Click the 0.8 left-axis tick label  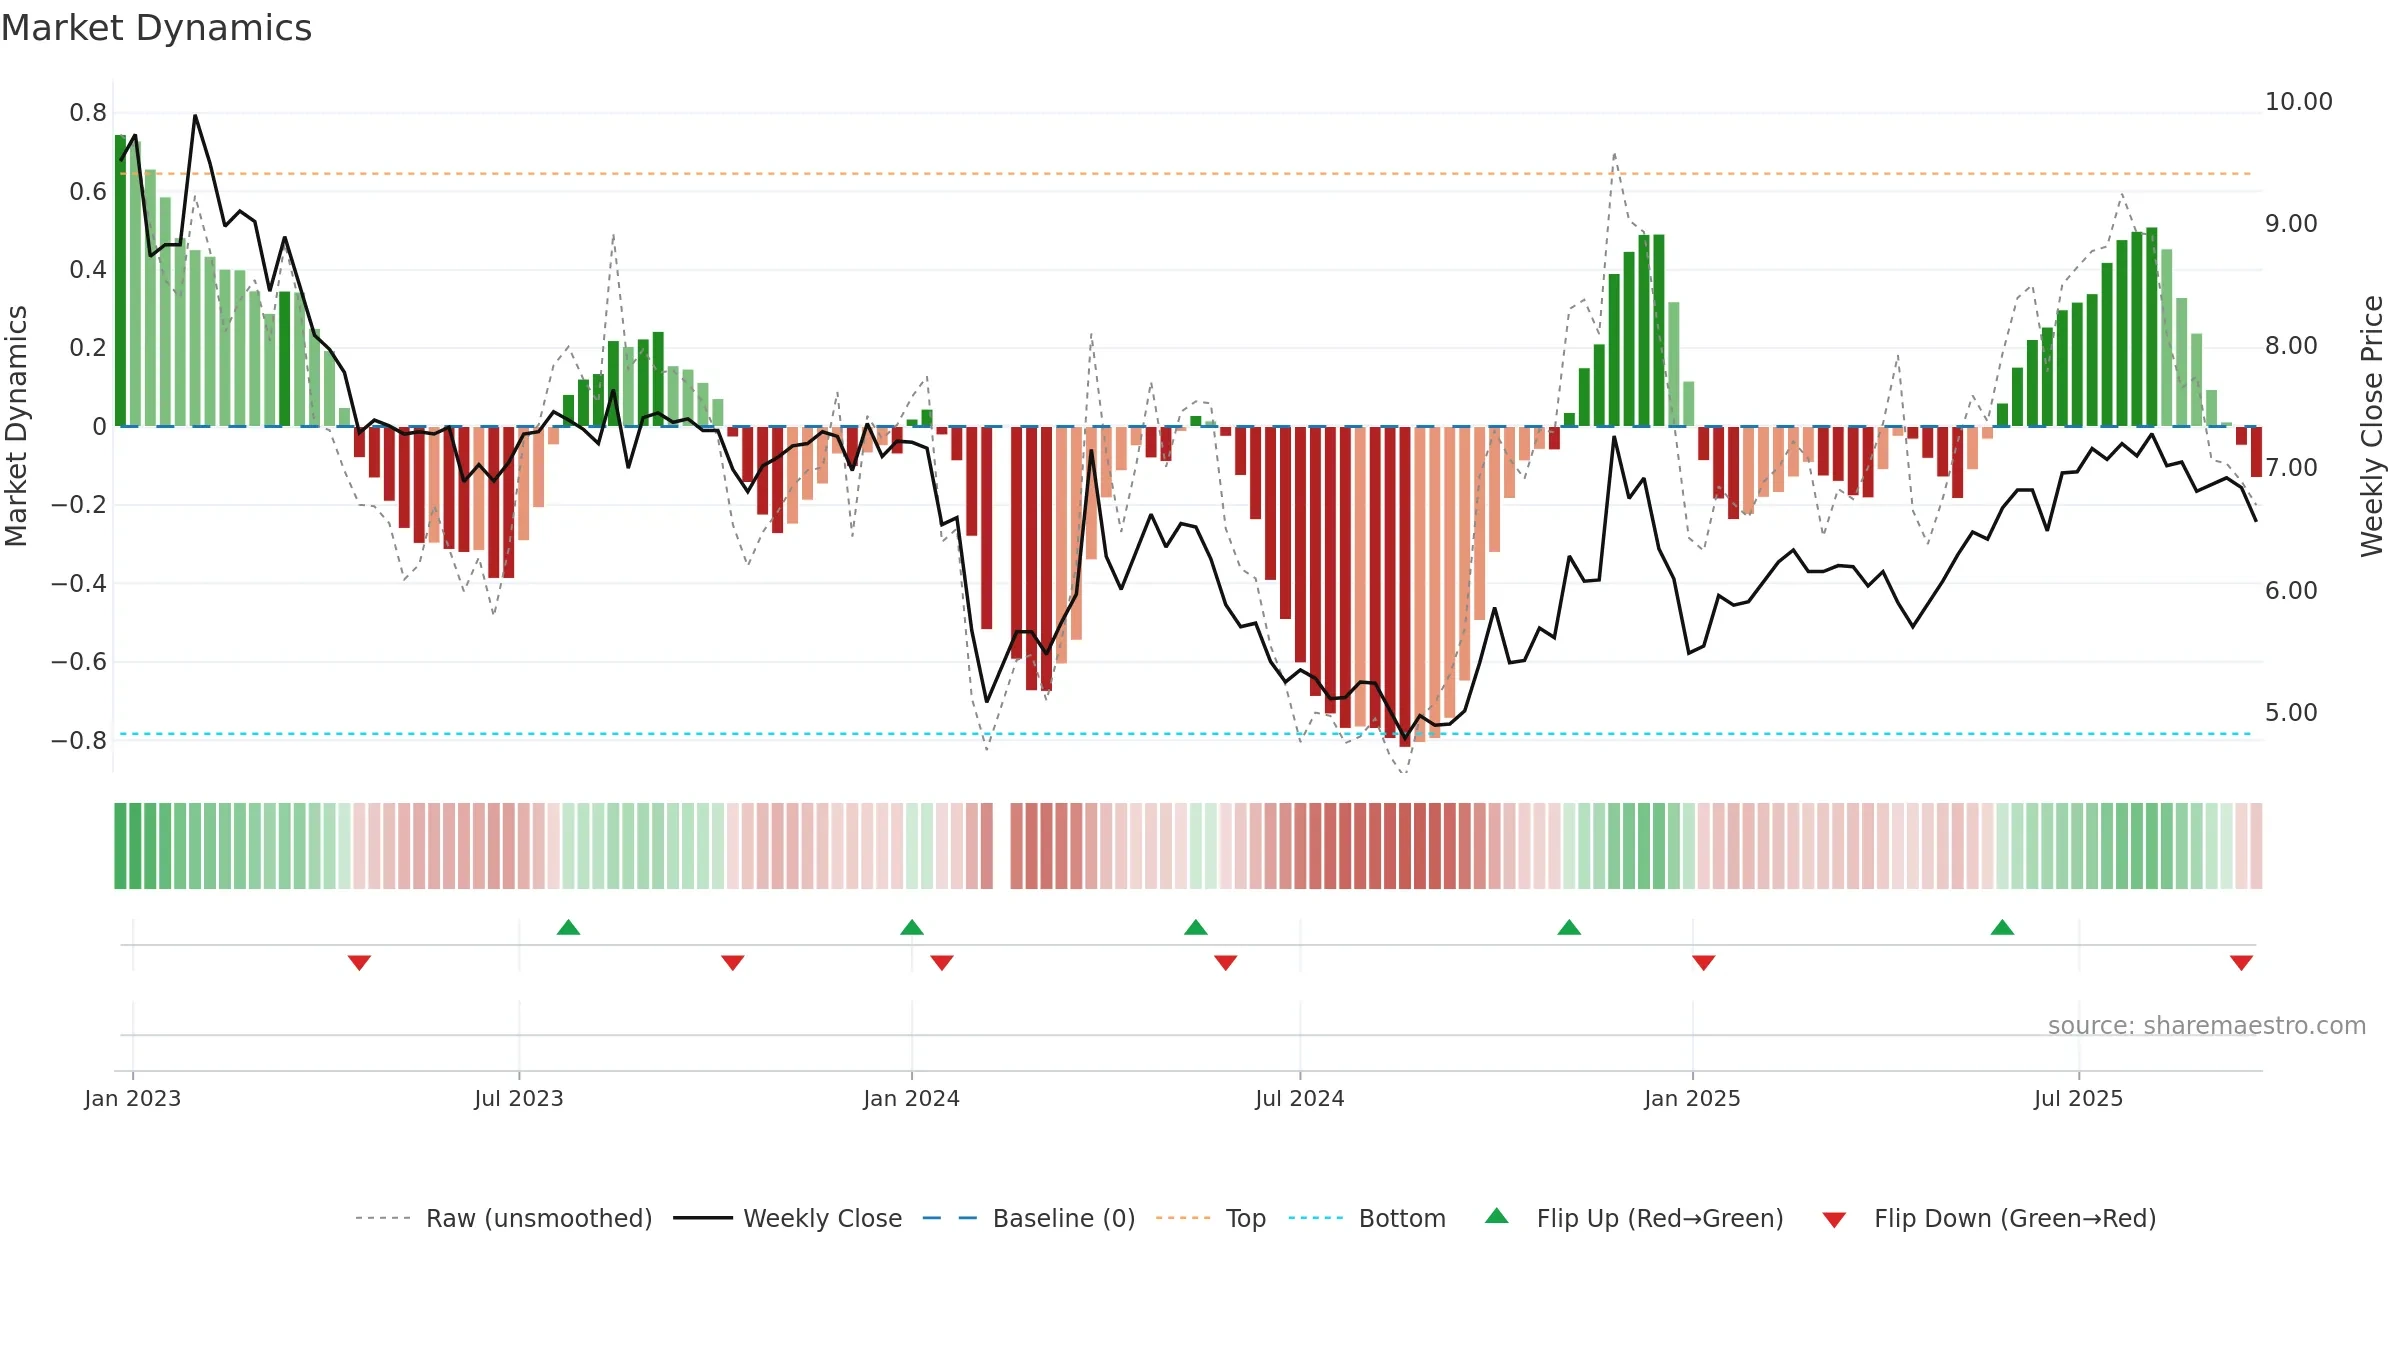tap(88, 113)
